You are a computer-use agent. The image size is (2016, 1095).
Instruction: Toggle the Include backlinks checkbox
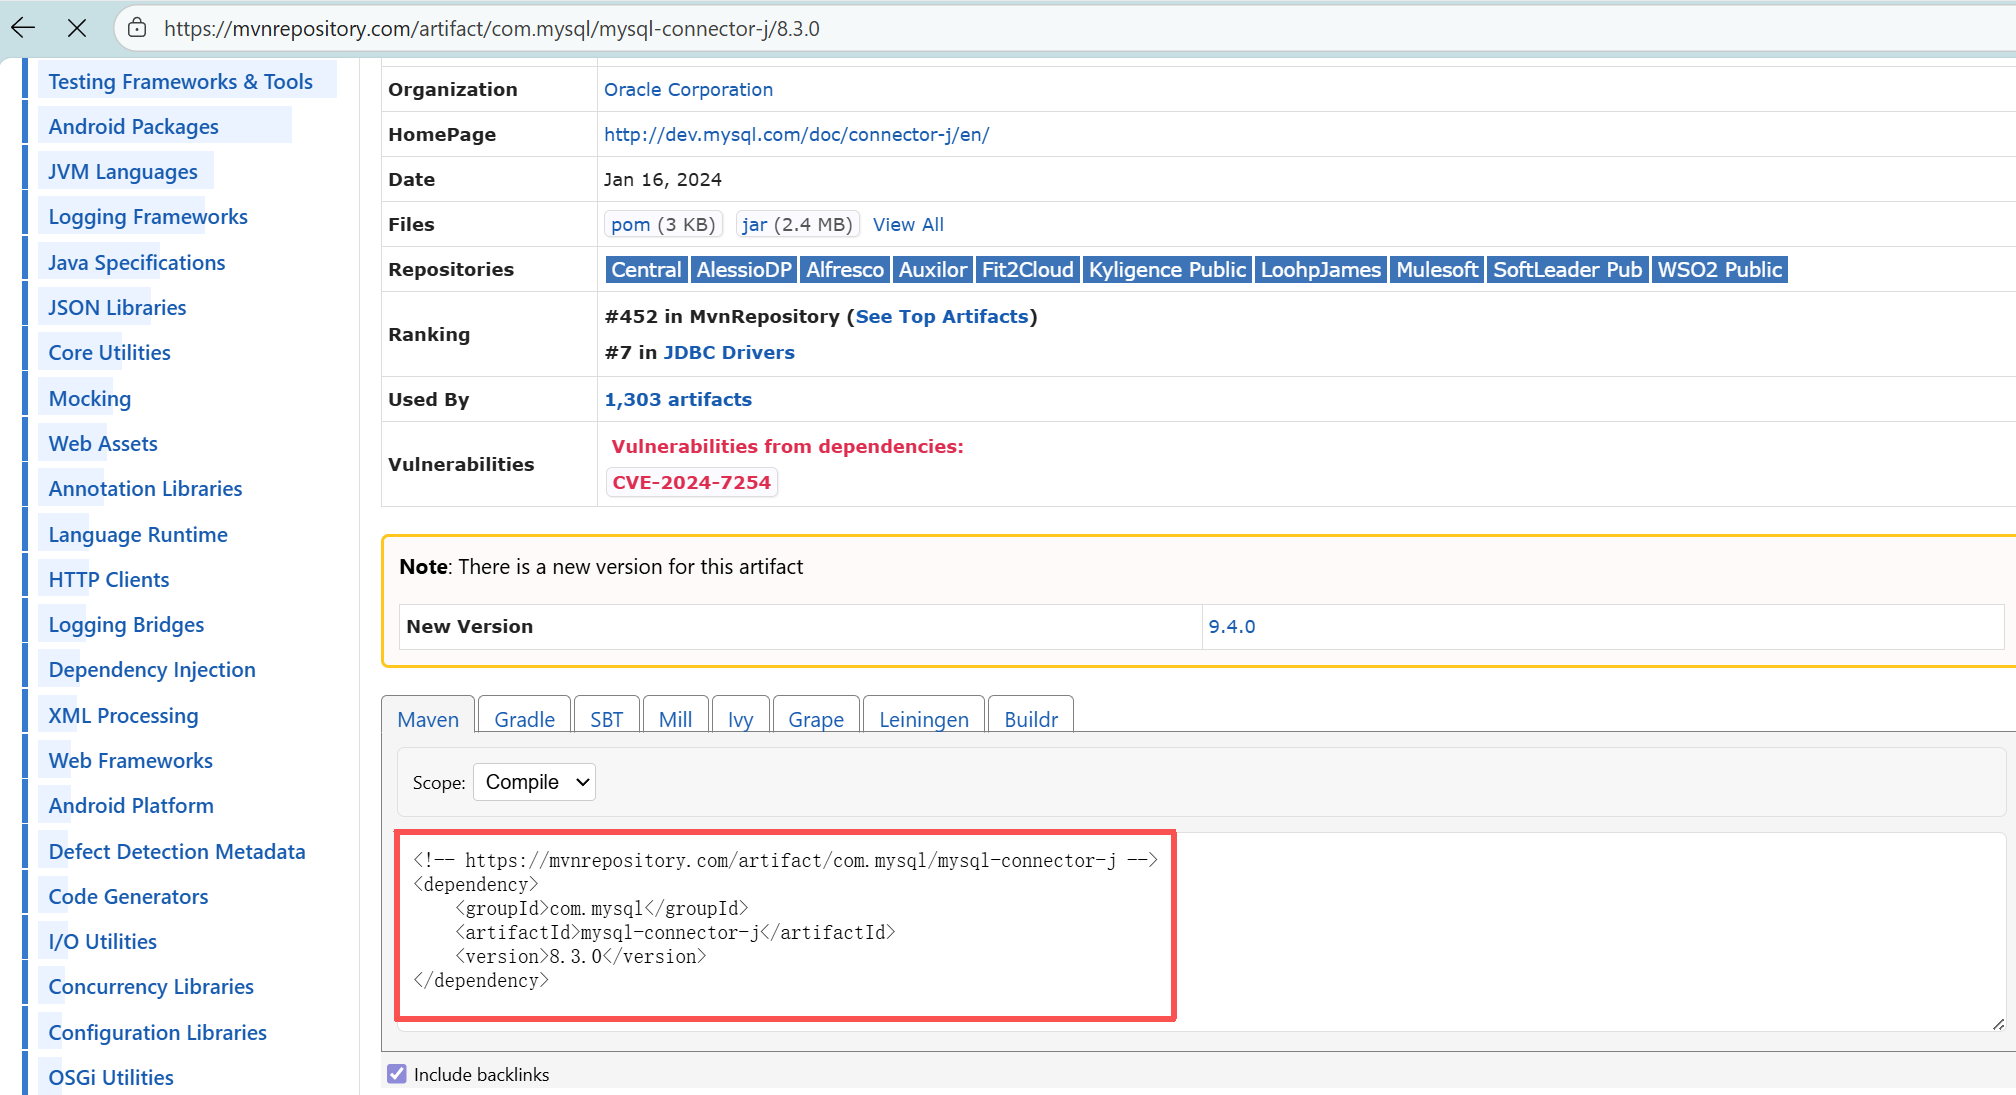click(x=397, y=1074)
